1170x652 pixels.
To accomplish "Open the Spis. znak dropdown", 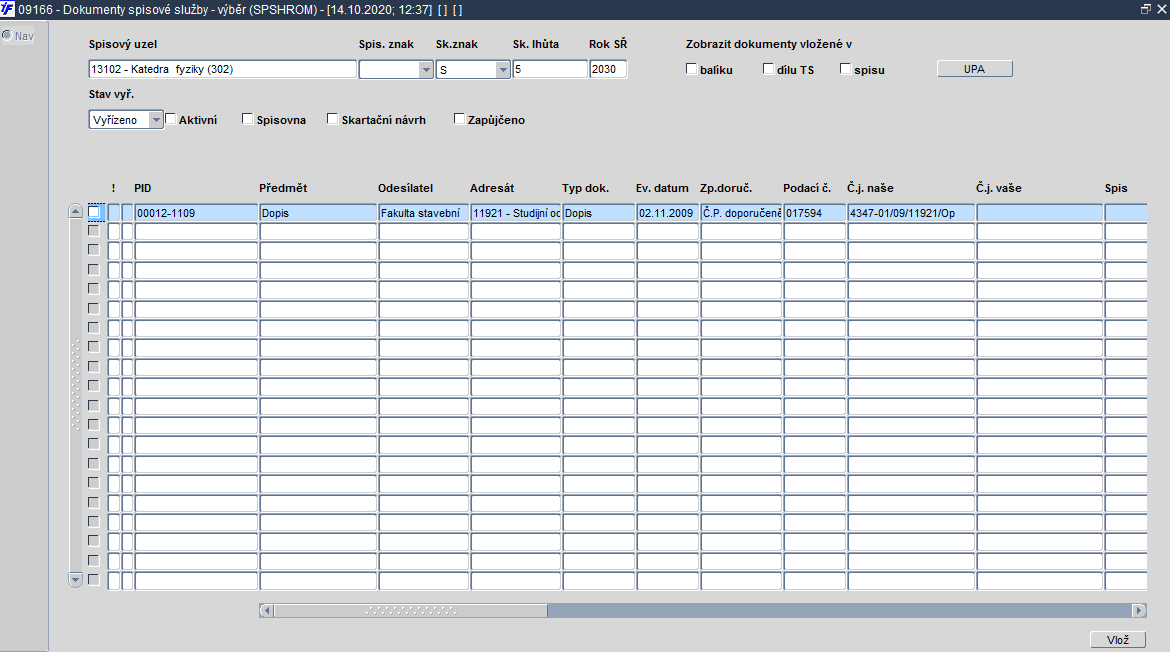I will (425, 69).
